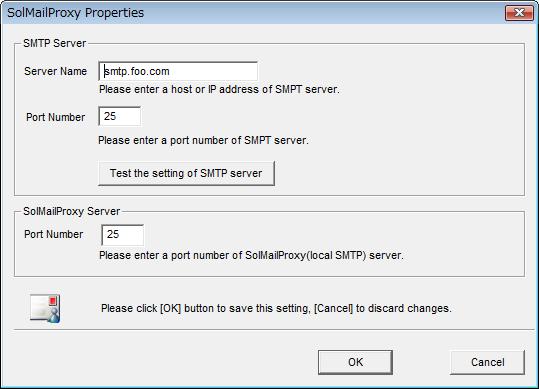The width and height of the screenshot is (539, 389).
Task: Click the Port Number label under SolMailProxy Server
Action: [x=54, y=234]
